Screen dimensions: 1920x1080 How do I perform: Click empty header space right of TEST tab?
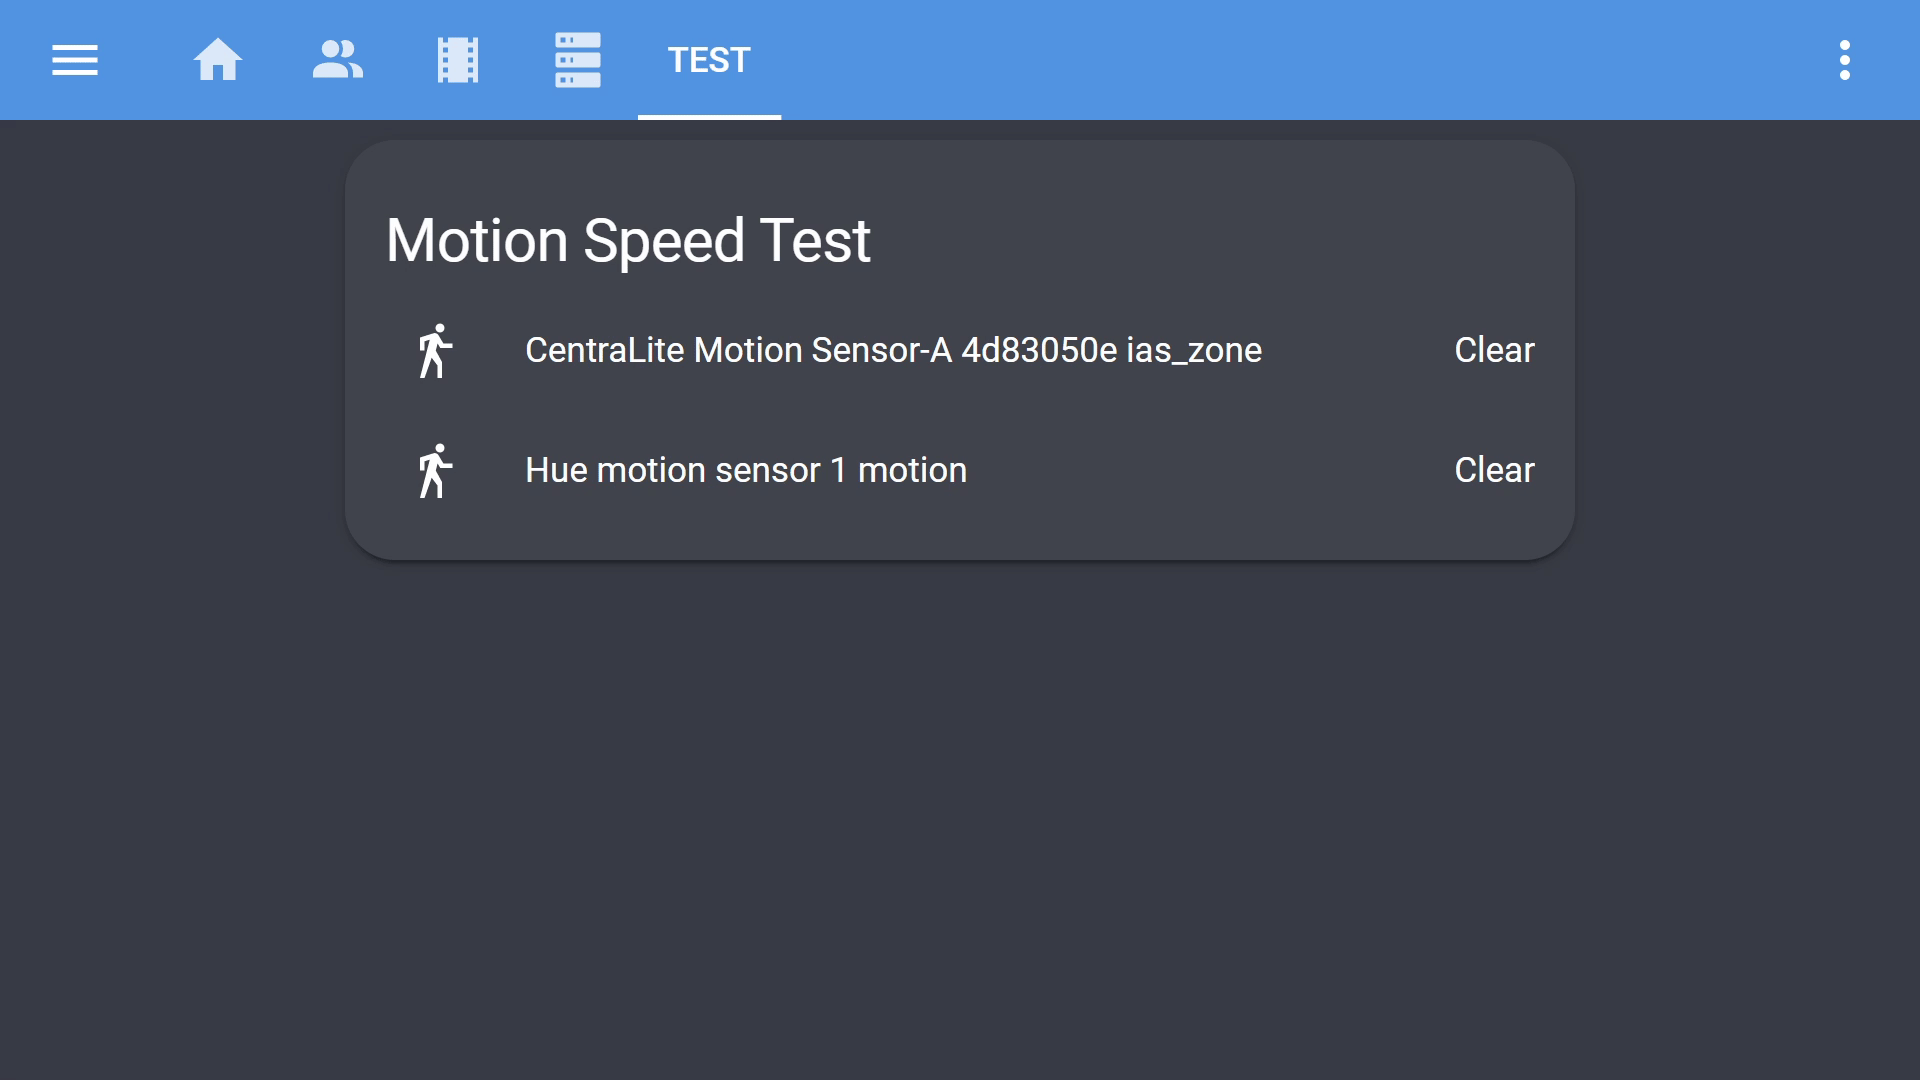(1300, 60)
